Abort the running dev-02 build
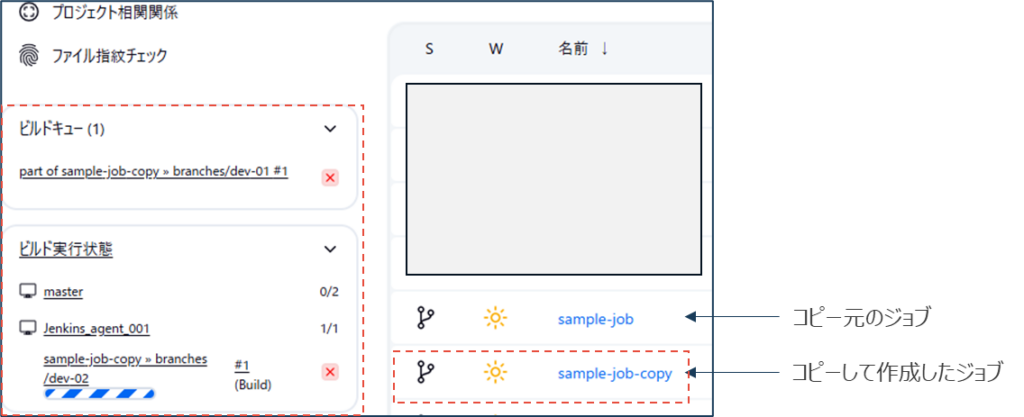1024x417 pixels. tap(330, 371)
